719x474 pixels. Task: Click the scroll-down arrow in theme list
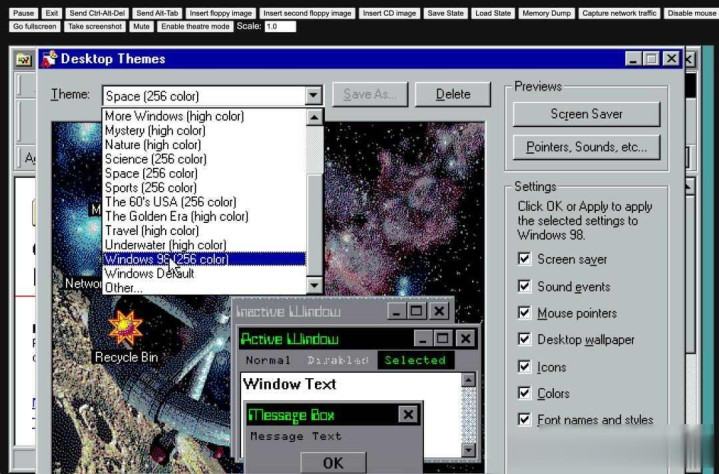pyautogui.click(x=314, y=287)
